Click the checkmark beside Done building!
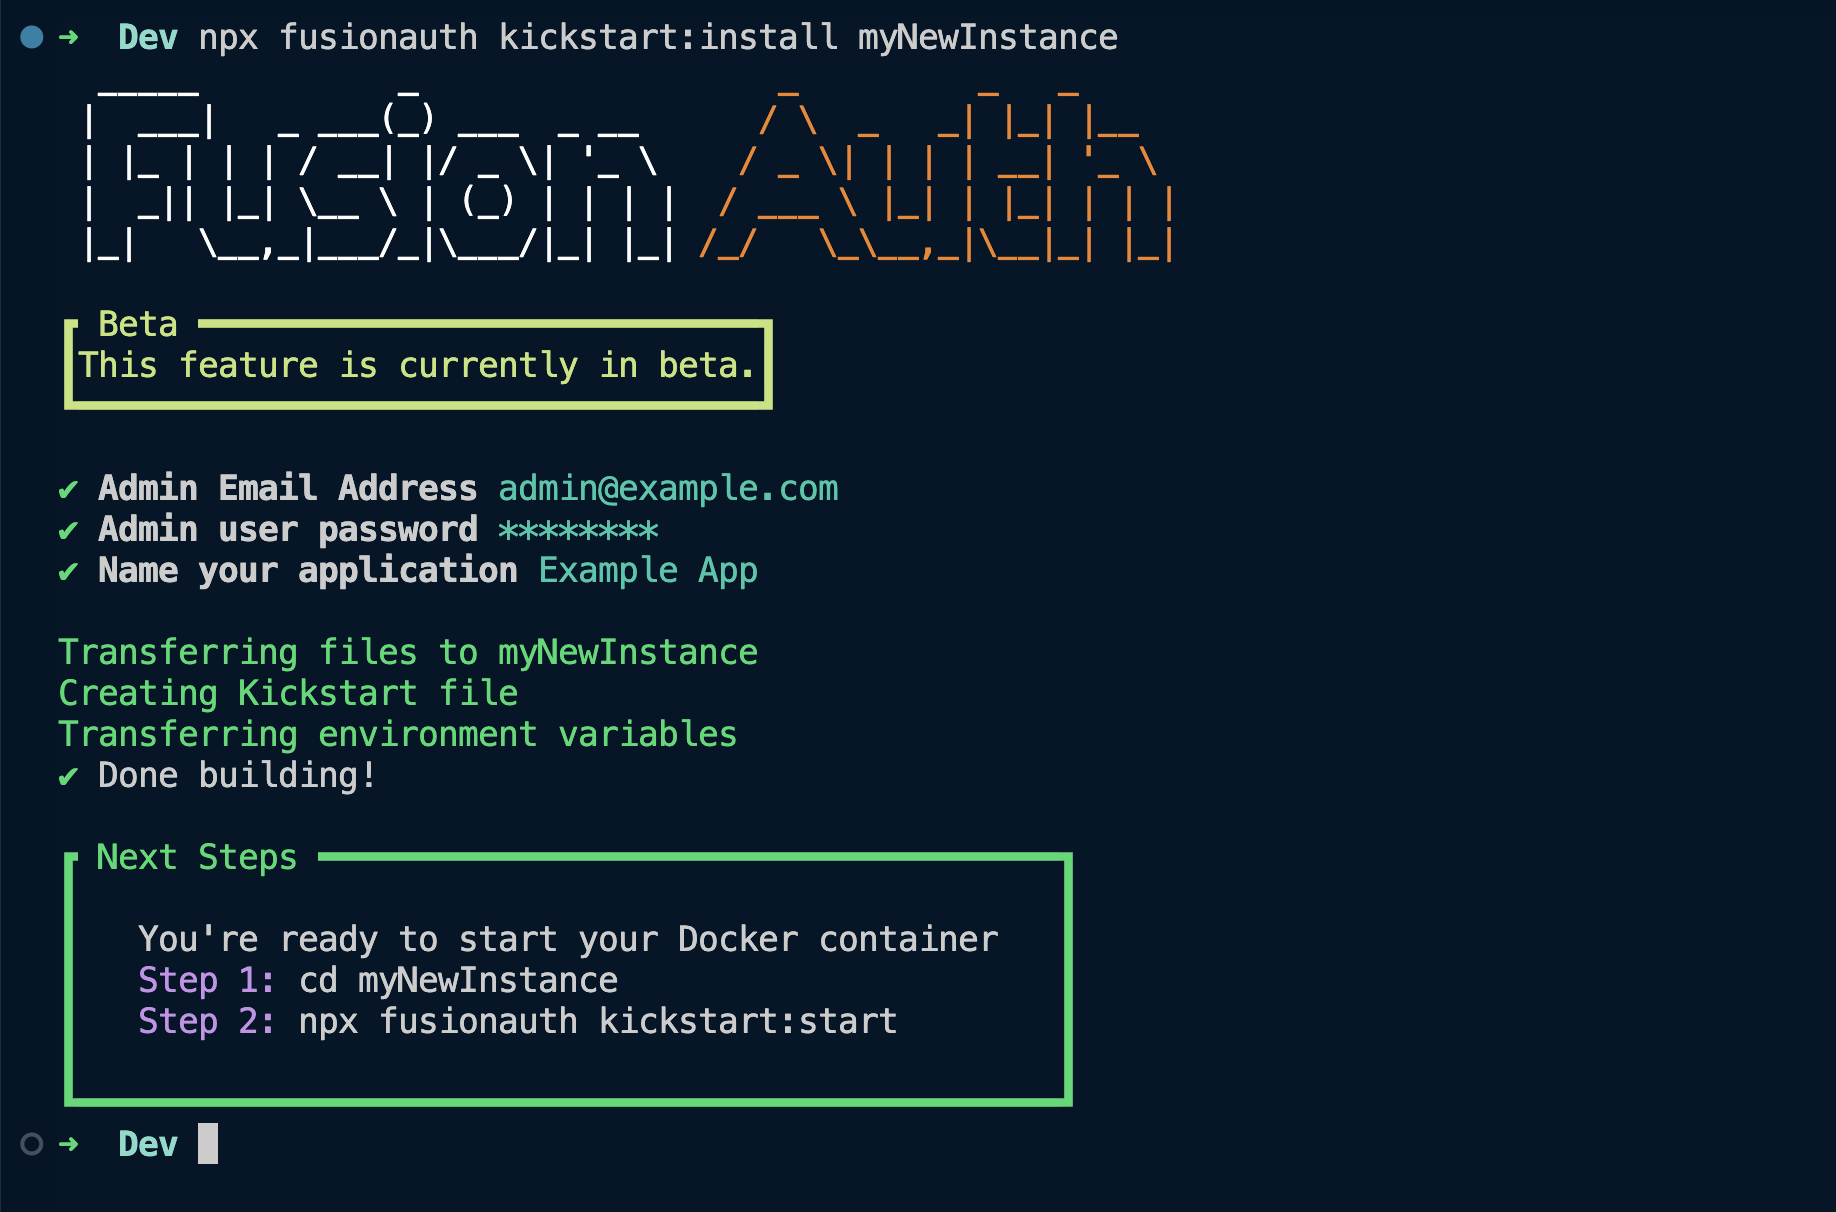This screenshot has height=1212, width=1836. pos(68,776)
